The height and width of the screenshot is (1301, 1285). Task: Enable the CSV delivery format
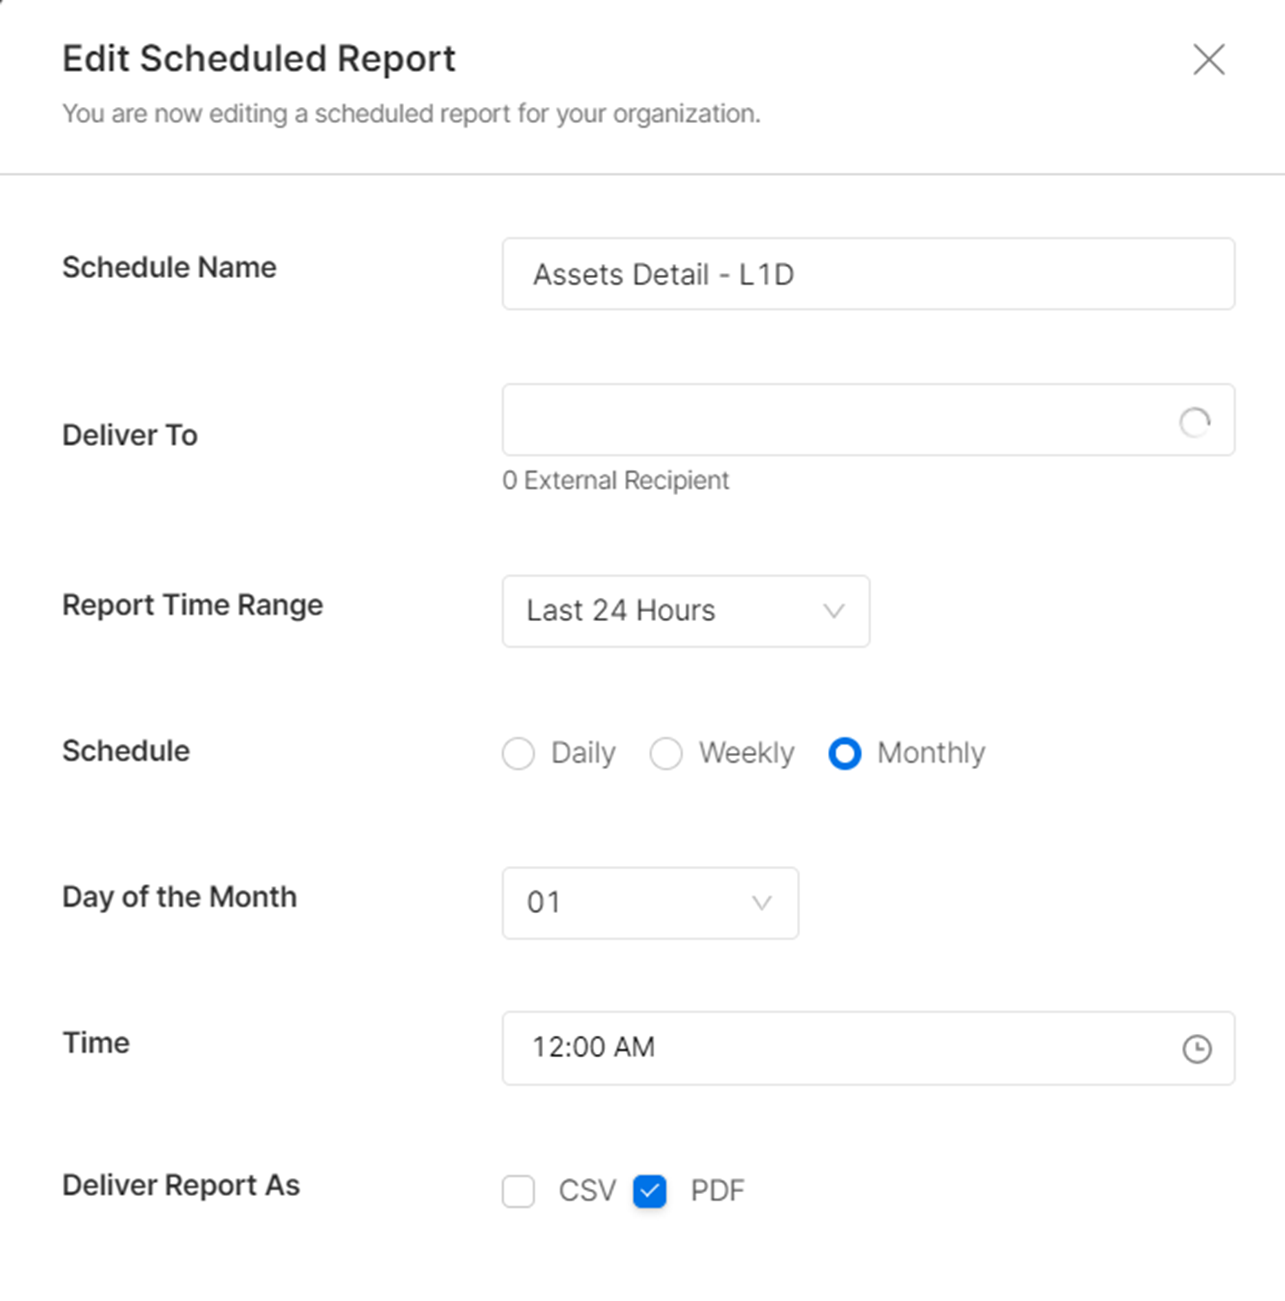coord(518,1191)
